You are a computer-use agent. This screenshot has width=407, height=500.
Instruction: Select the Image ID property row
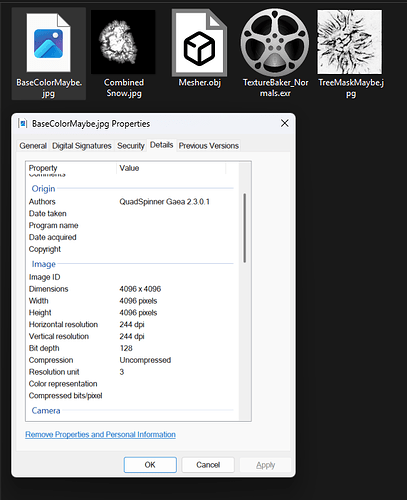pyautogui.click(x=132, y=277)
